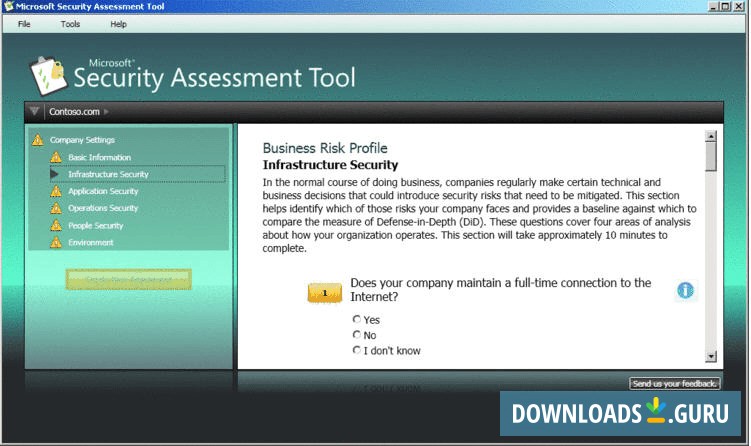The height and width of the screenshot is (446, 751).
Task: Select the No radio button
Action: coord(356,334)
